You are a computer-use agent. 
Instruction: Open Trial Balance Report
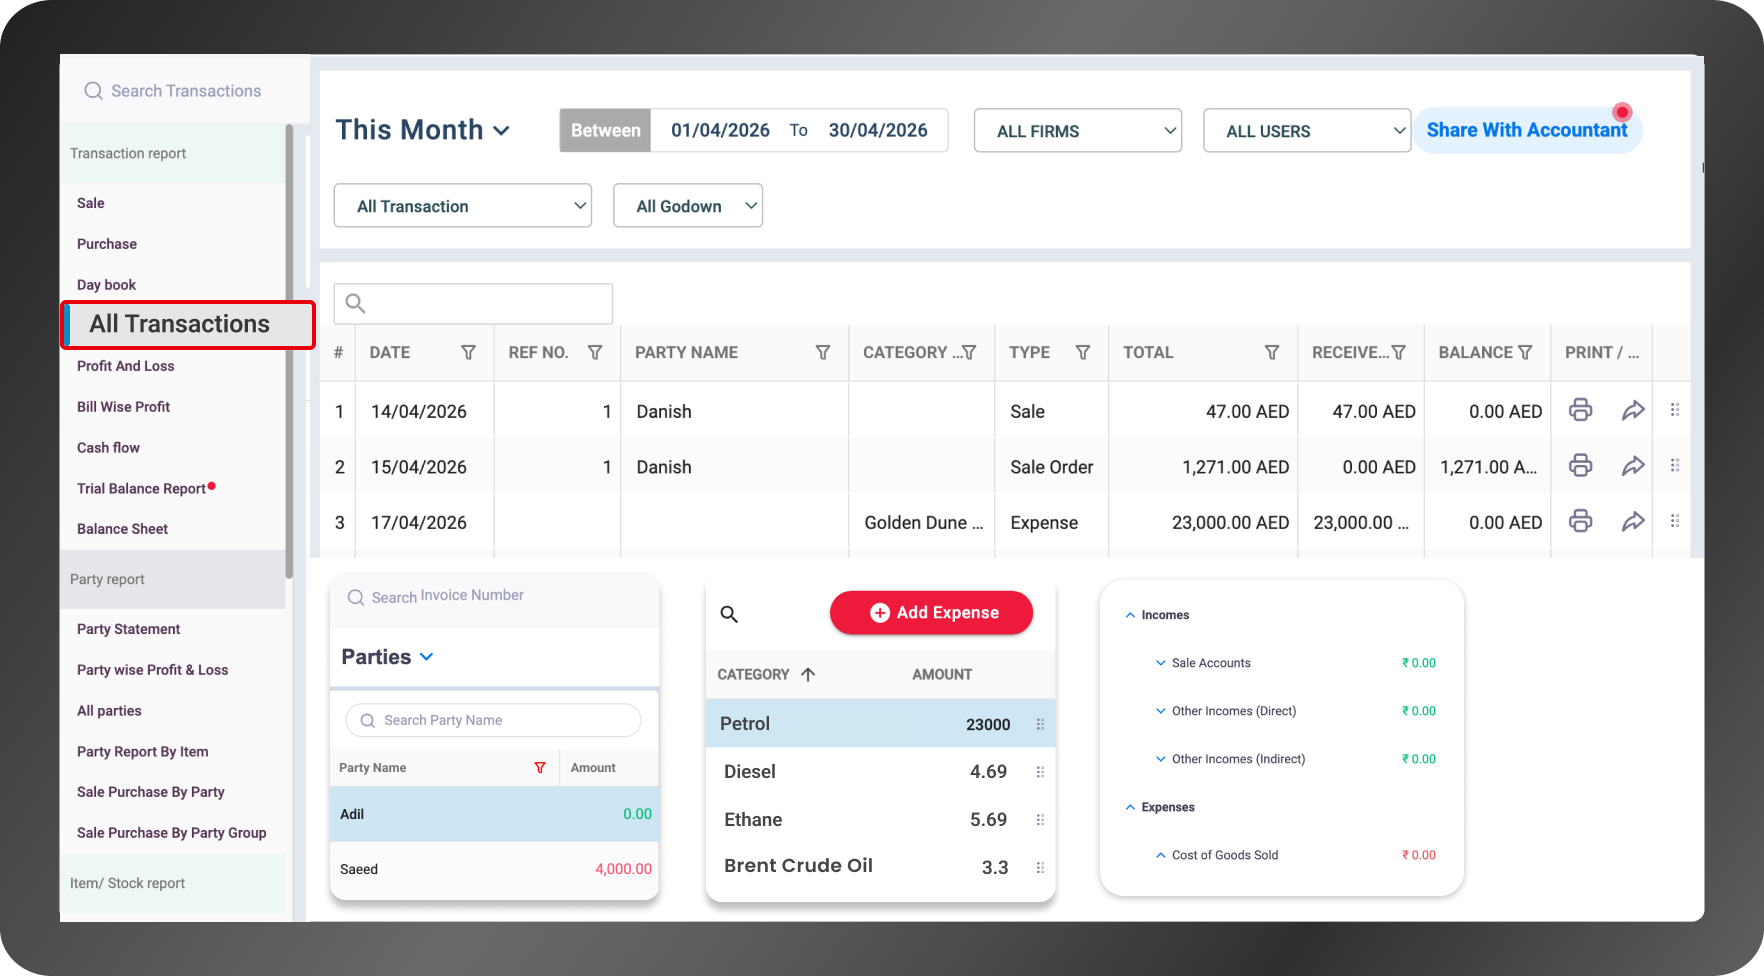pyautogui.click(x=142, y=489)
